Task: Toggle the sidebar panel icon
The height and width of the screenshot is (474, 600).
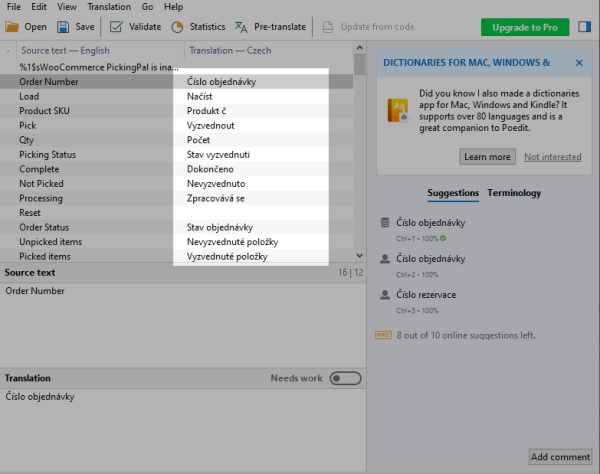Action: [x=585, y=27]
